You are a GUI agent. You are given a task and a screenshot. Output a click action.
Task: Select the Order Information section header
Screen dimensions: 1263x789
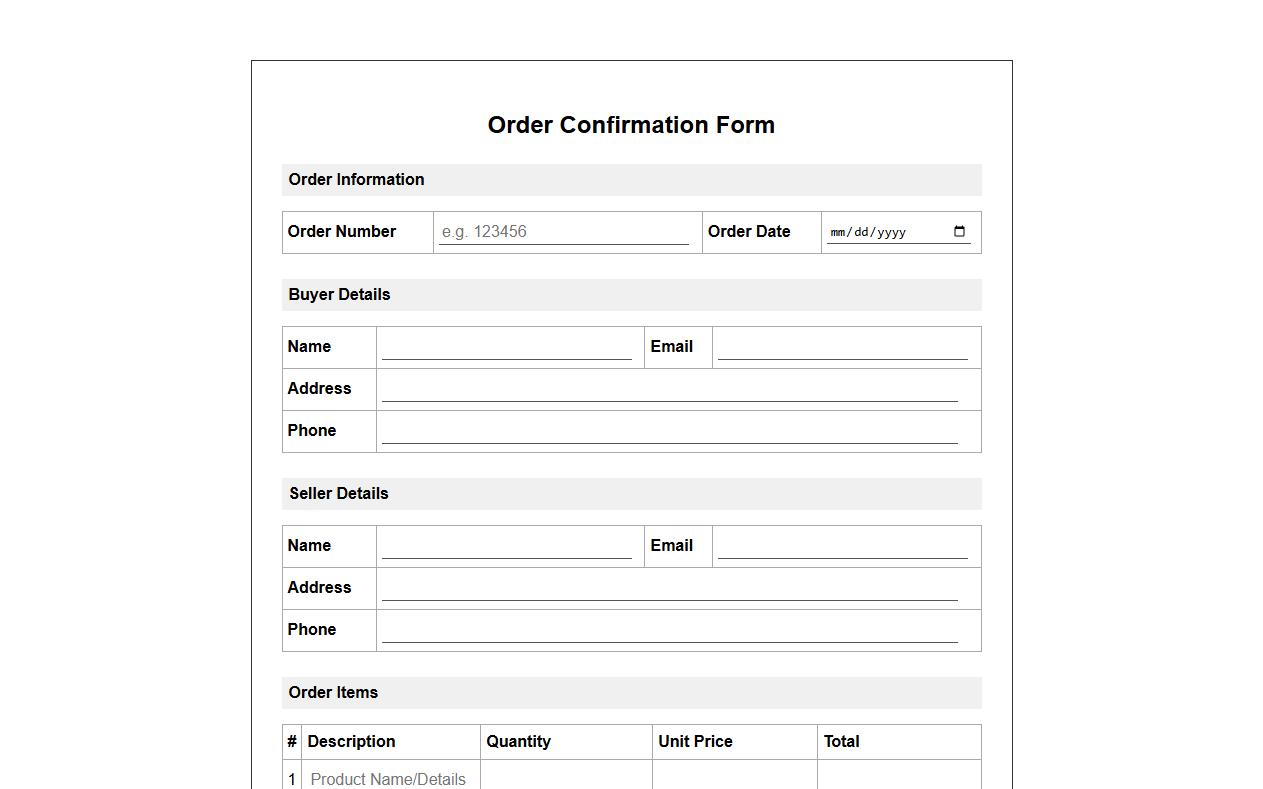point(356,179)
